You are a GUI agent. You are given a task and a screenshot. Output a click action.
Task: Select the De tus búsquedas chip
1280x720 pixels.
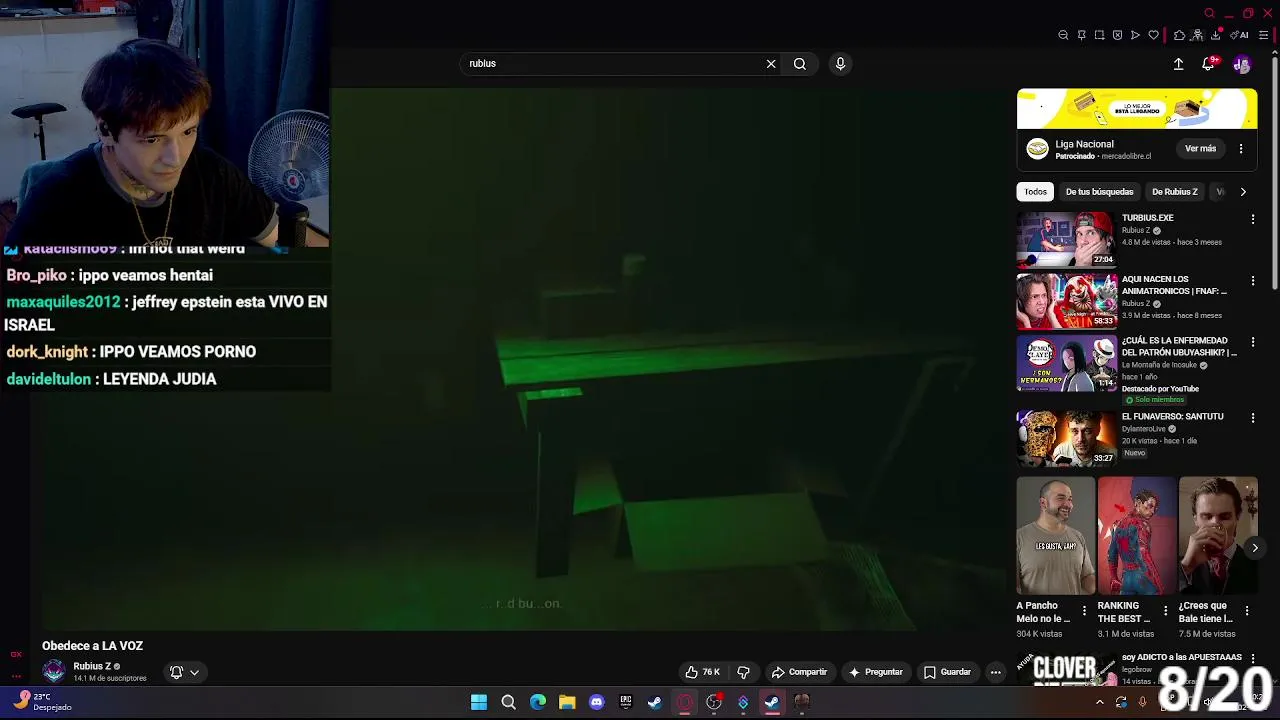click(x=1099, y=192)
